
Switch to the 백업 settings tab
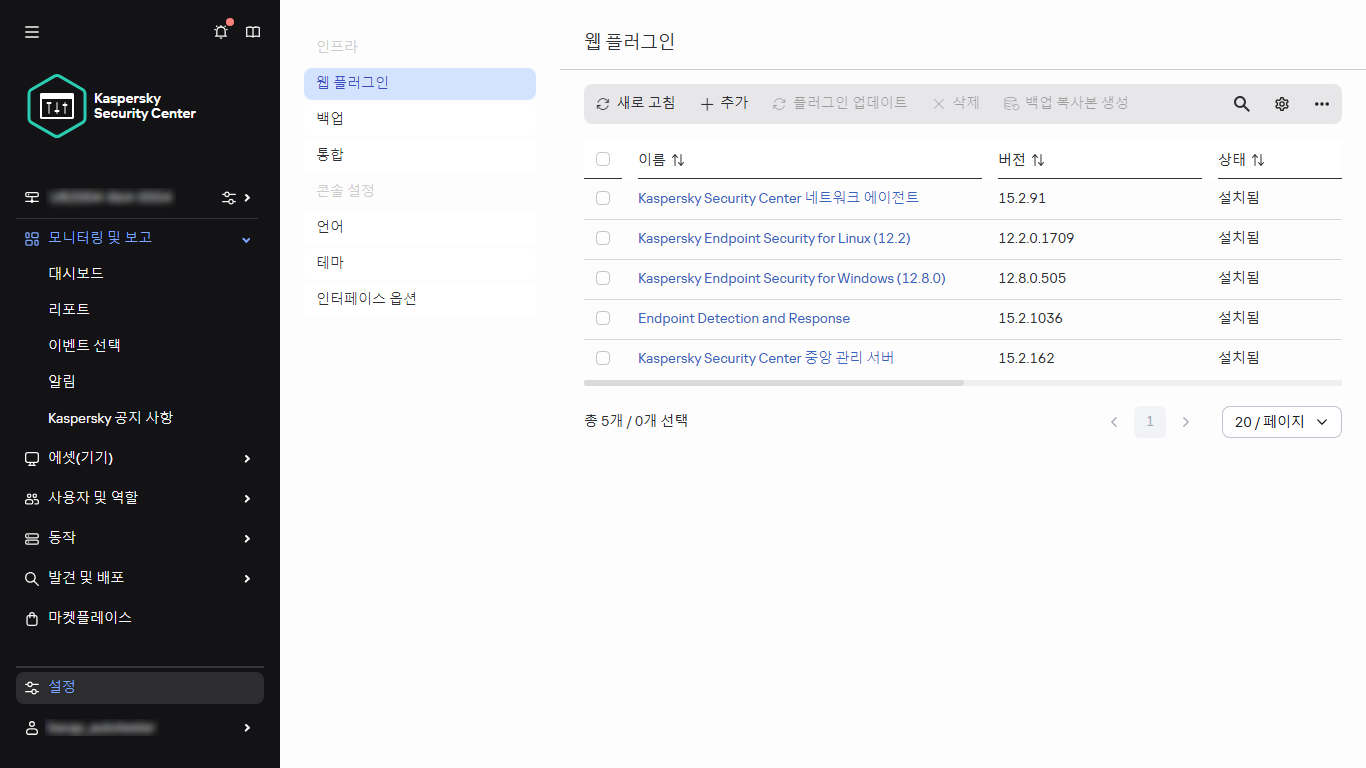tap(328, 117)
